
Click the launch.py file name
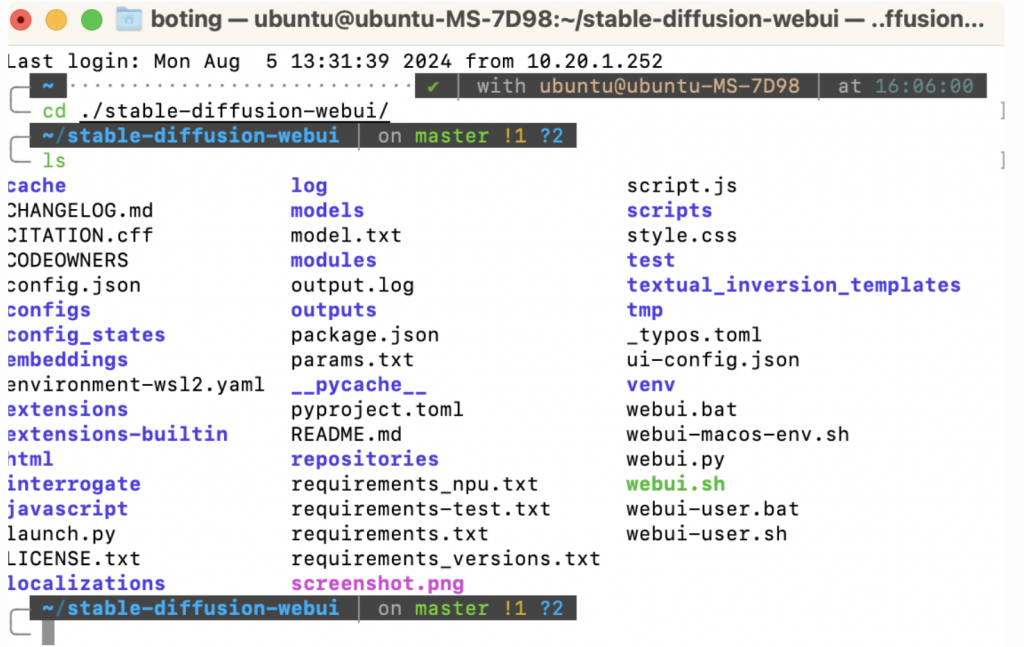click(x=61, y=534)
